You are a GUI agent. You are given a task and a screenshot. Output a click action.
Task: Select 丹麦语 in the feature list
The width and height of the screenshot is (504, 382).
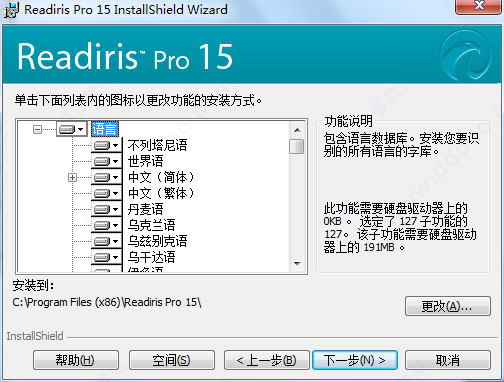(146, 209)
